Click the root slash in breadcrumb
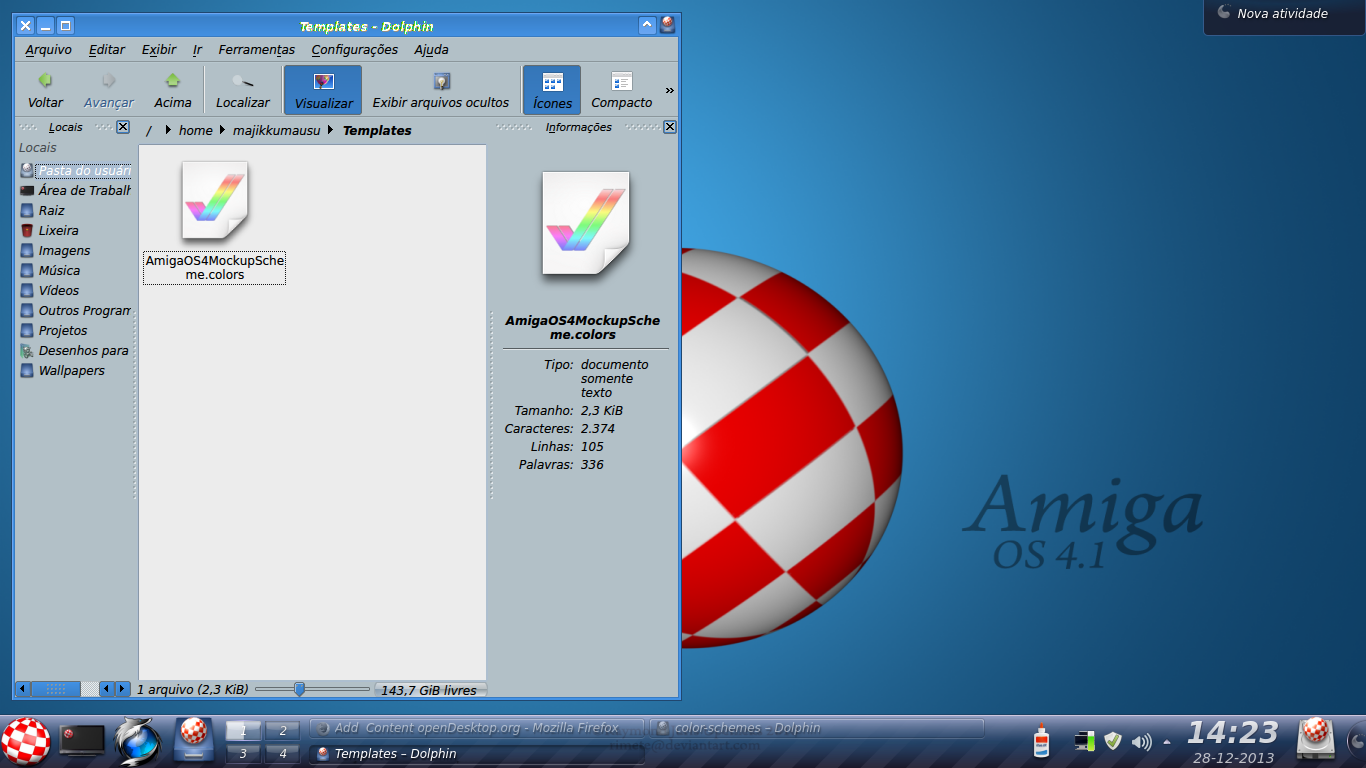Viewport: 1366px width, 768px height. [149, 130]
